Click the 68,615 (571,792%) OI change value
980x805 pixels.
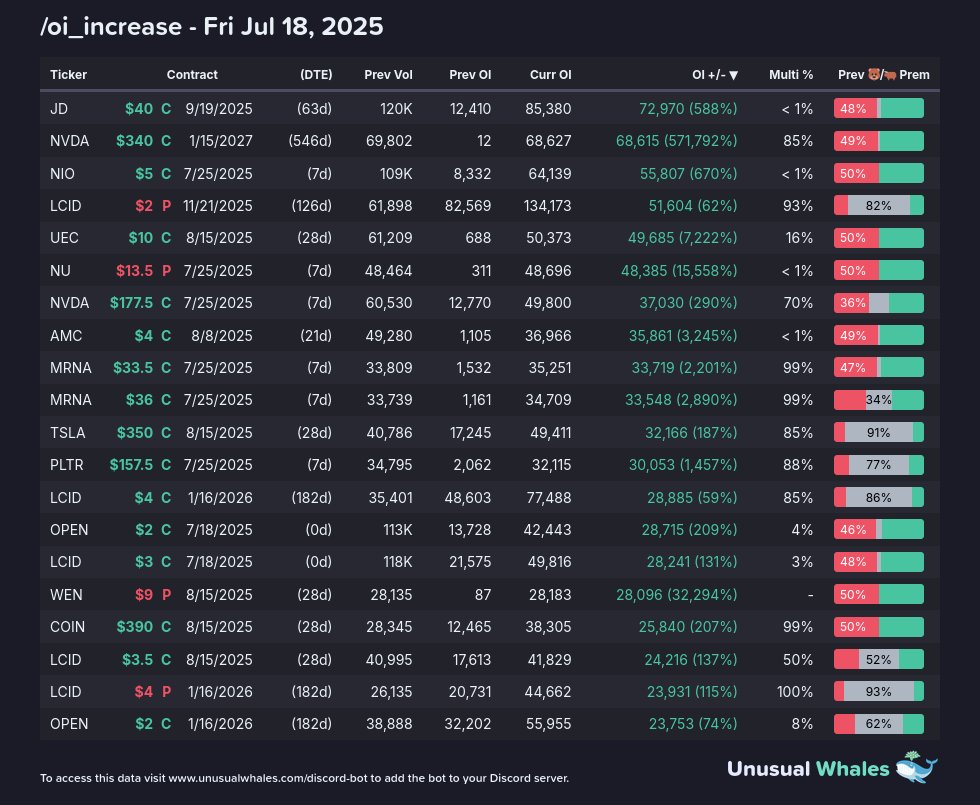pyautogui.click(x=677, y=141)
